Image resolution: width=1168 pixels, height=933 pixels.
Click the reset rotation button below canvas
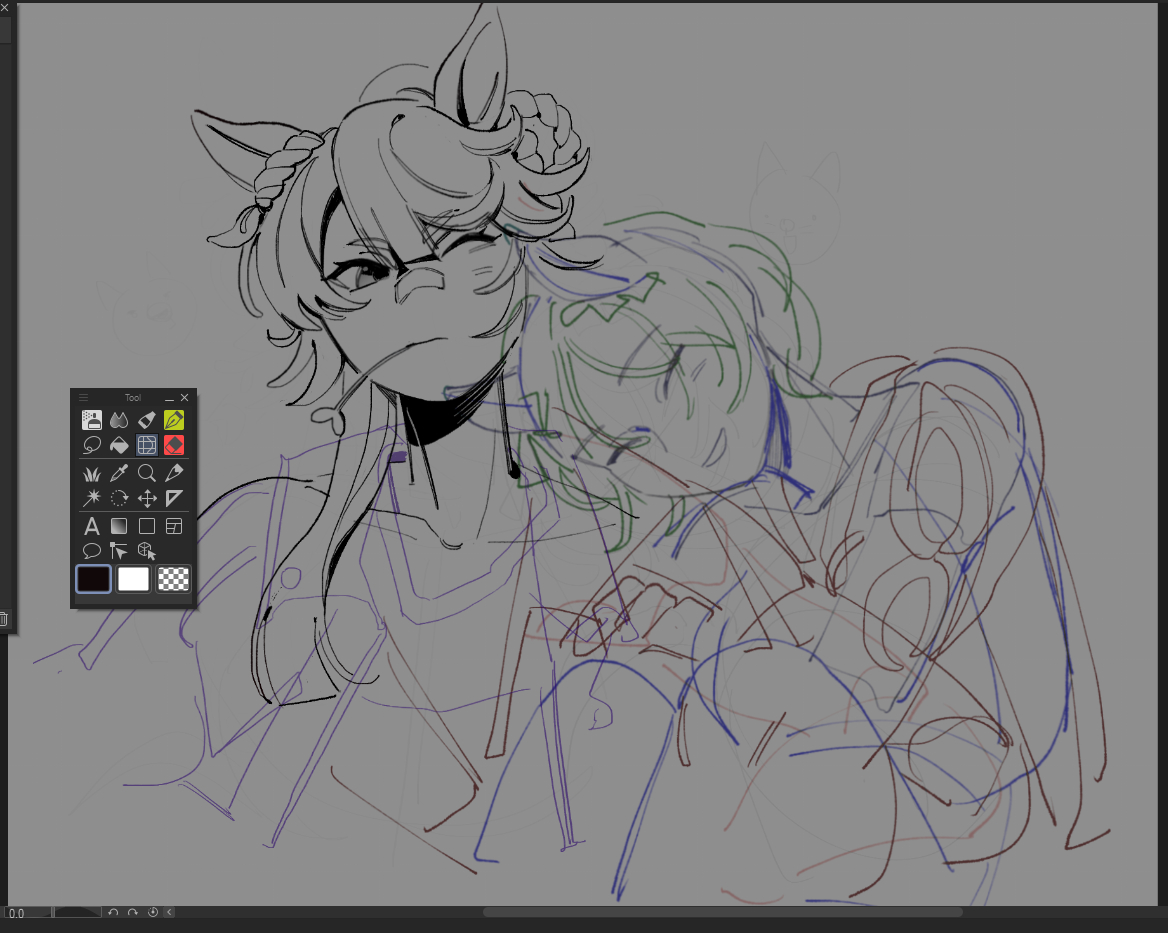point(153,912)
